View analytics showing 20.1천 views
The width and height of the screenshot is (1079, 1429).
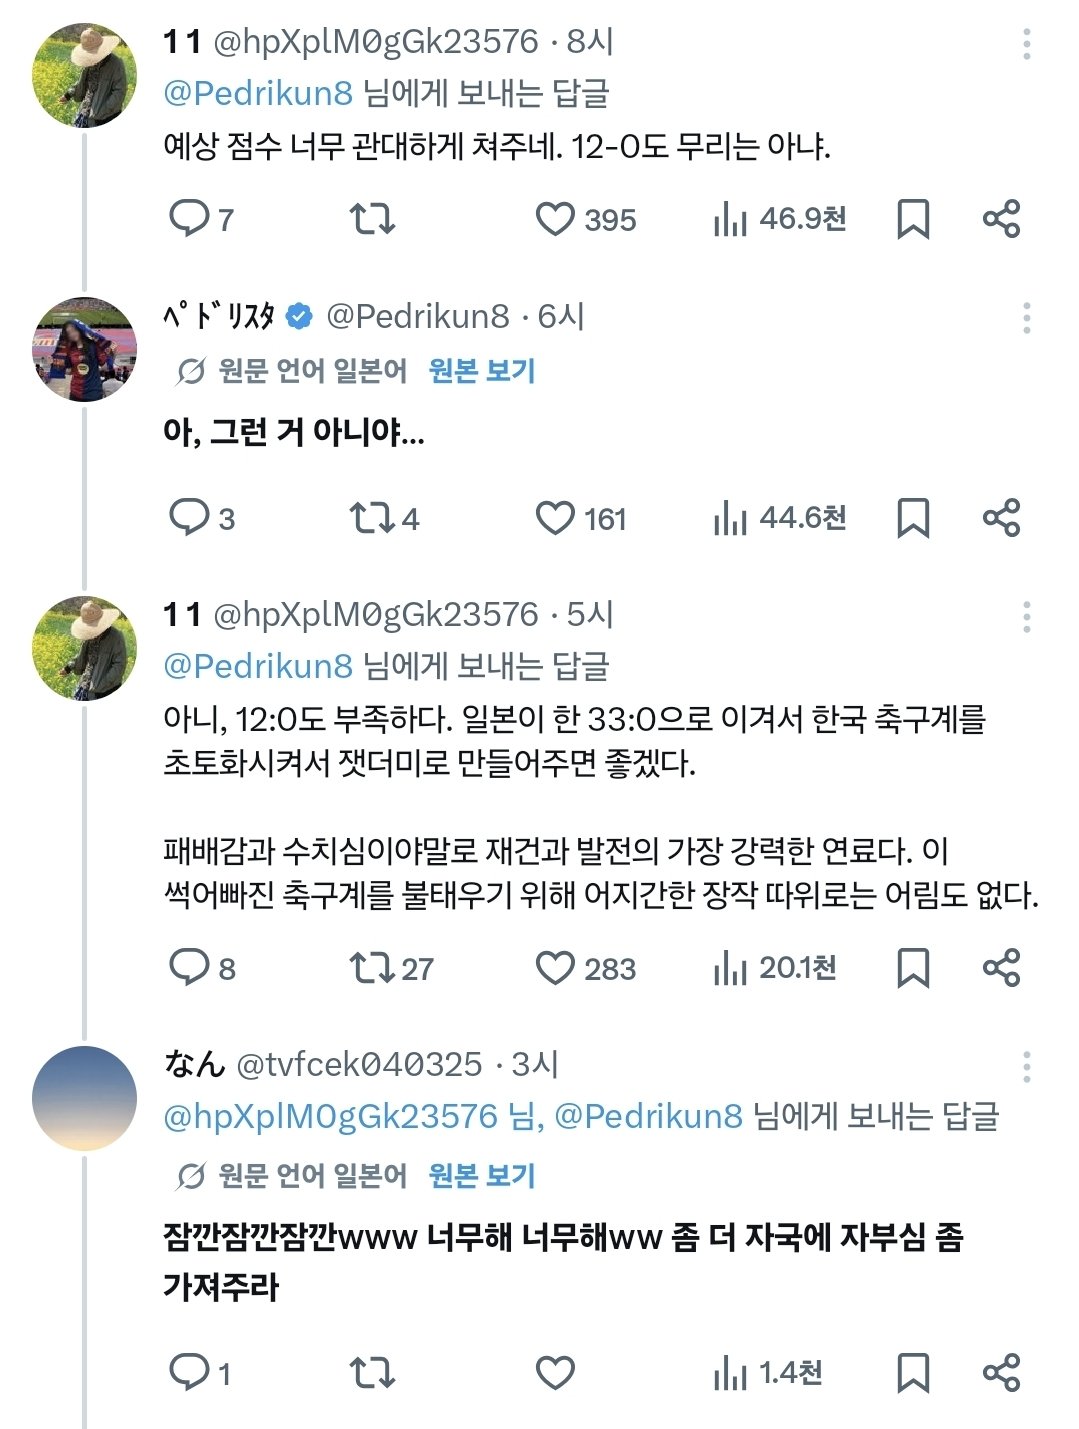coord(775,968)
